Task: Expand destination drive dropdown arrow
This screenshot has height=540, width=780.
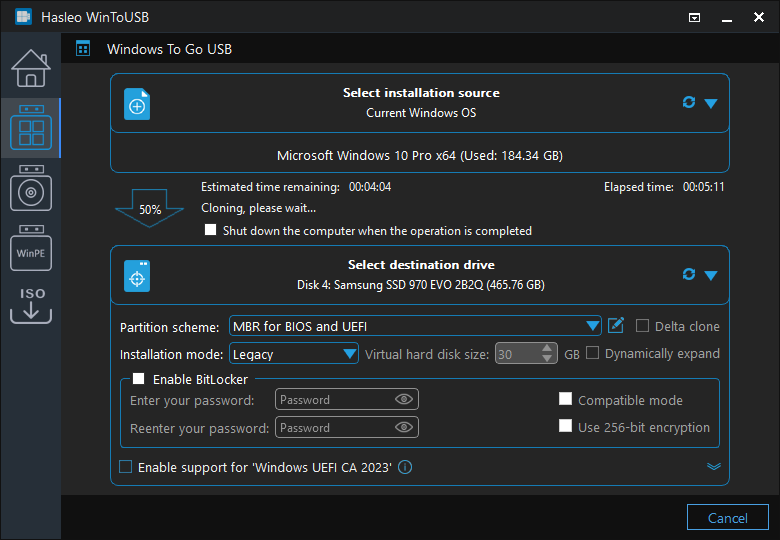Action: pyautogui.click(x=711, y=275)
